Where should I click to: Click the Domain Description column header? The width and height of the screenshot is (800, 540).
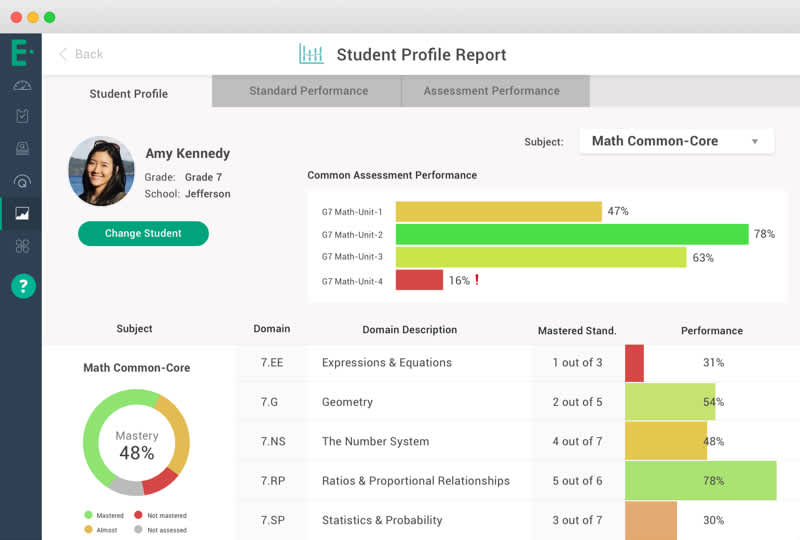click(x=410, y=330)
